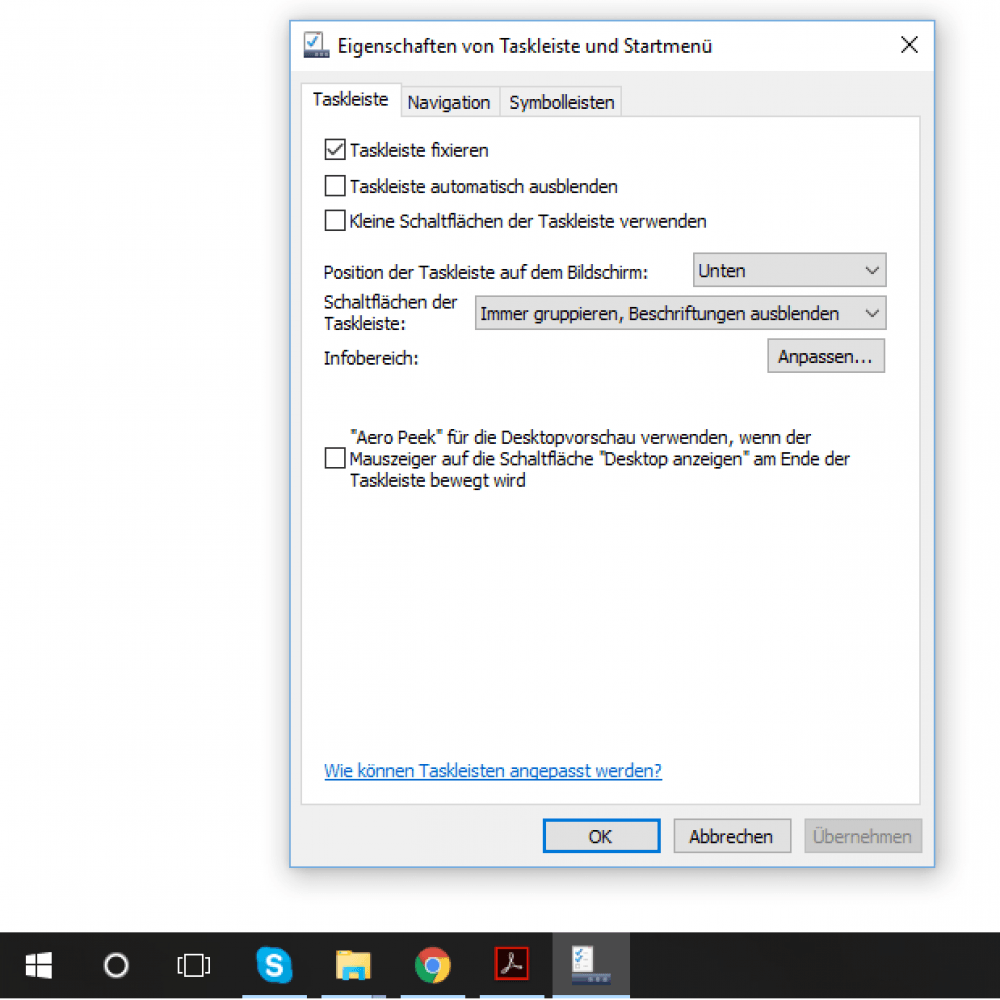Open File Explorer from the taskbar

[353, 964]
